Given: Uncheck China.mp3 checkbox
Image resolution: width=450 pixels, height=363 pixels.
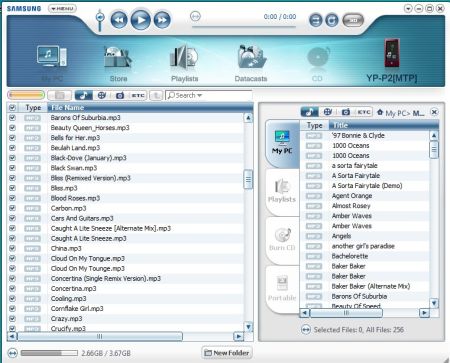Looking at the screenshot, I should [x=12, y=248].
